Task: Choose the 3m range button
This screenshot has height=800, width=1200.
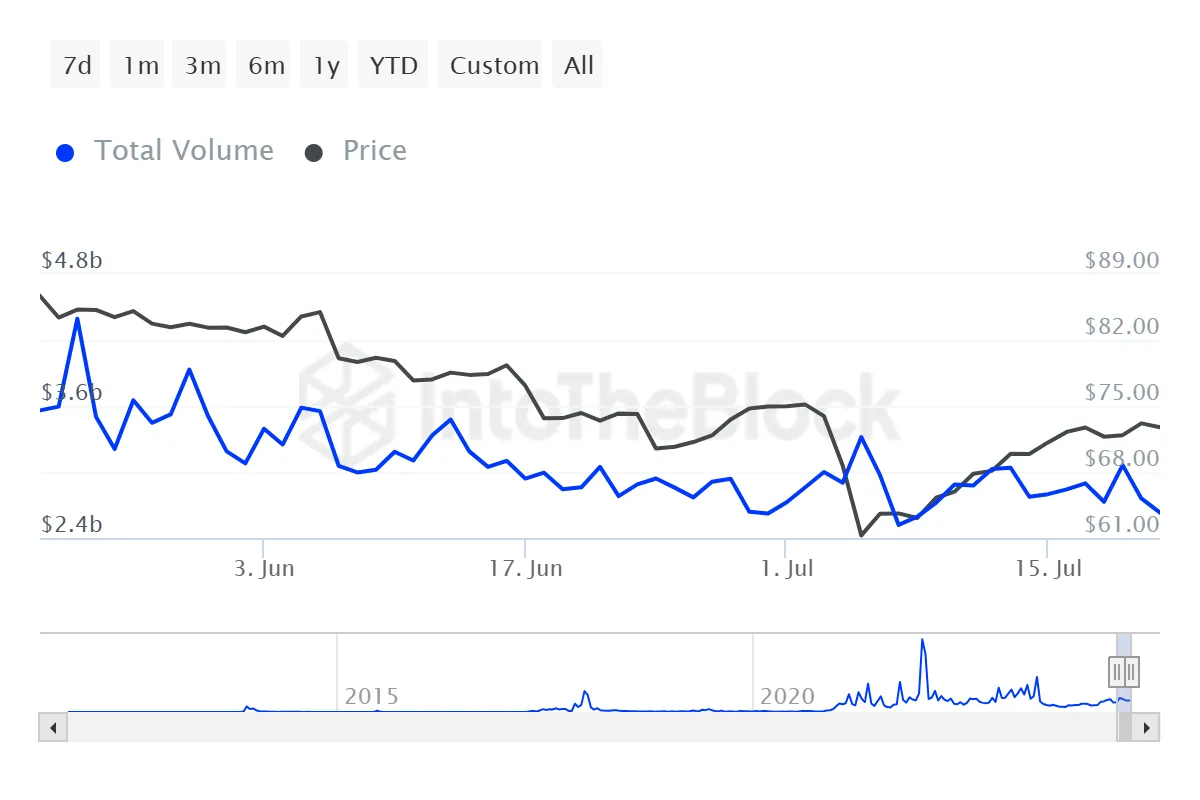Action: pyautogui.click(x=203, y=66)
